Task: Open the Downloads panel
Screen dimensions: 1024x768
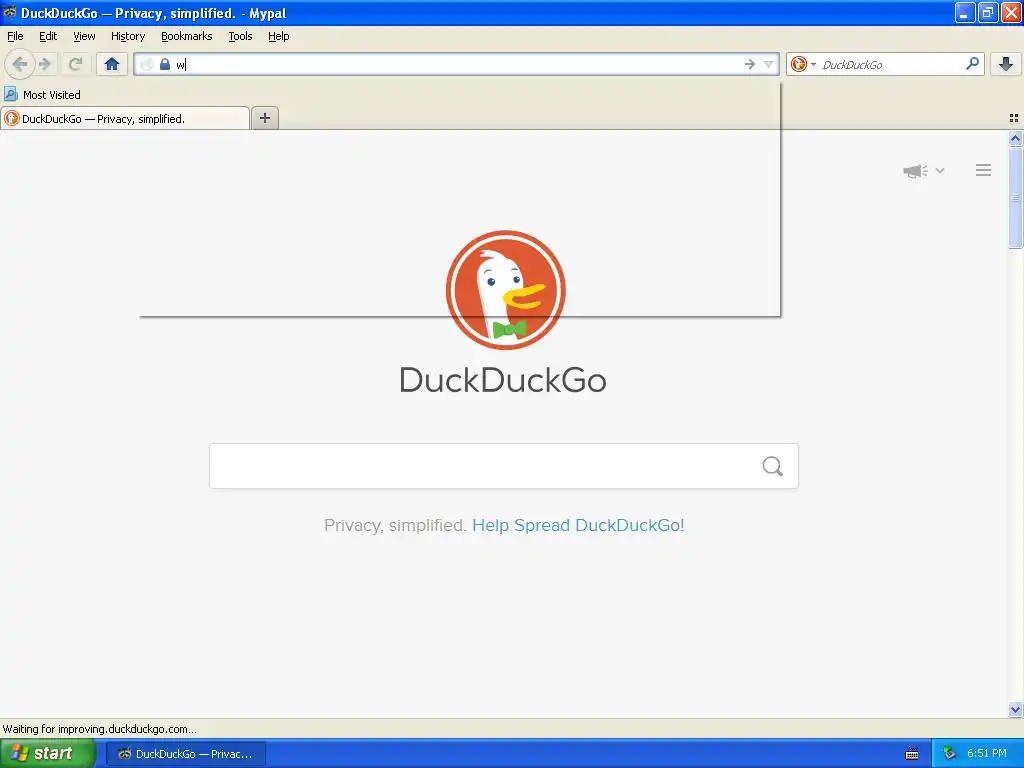Action: tap(1006, 64)
